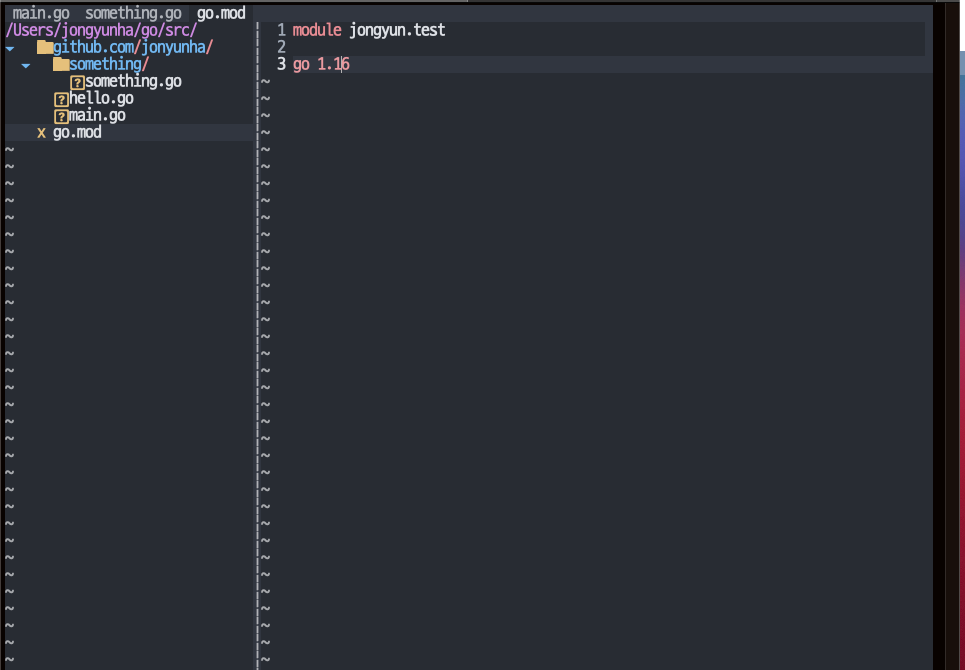
Task: Place cursor on module jongyun.test line
Action: 369,30
